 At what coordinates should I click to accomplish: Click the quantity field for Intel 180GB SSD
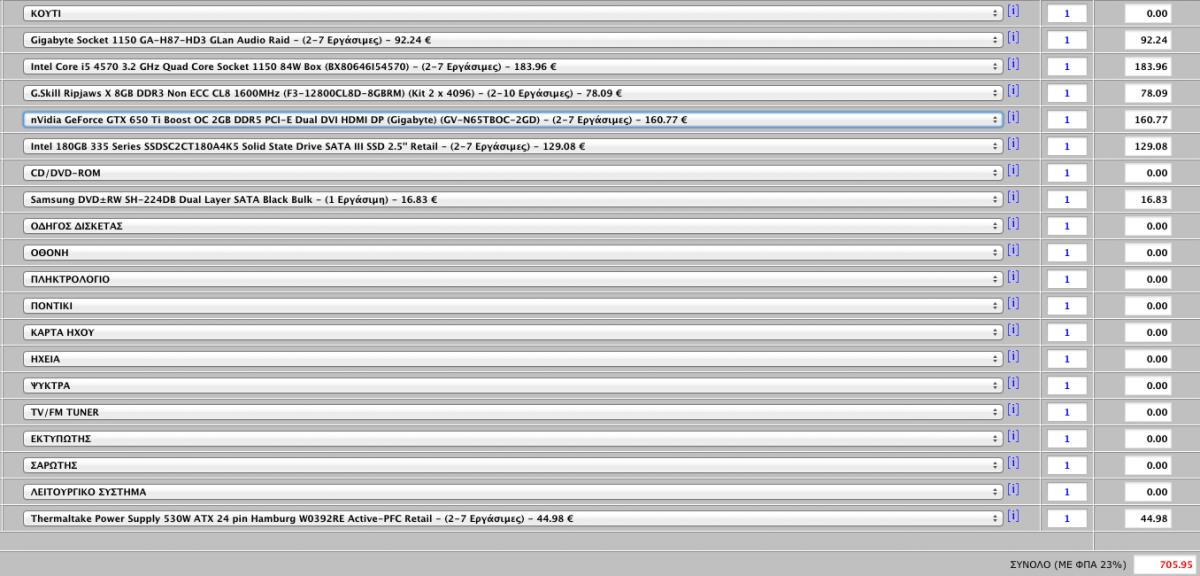coord(1067,146)
